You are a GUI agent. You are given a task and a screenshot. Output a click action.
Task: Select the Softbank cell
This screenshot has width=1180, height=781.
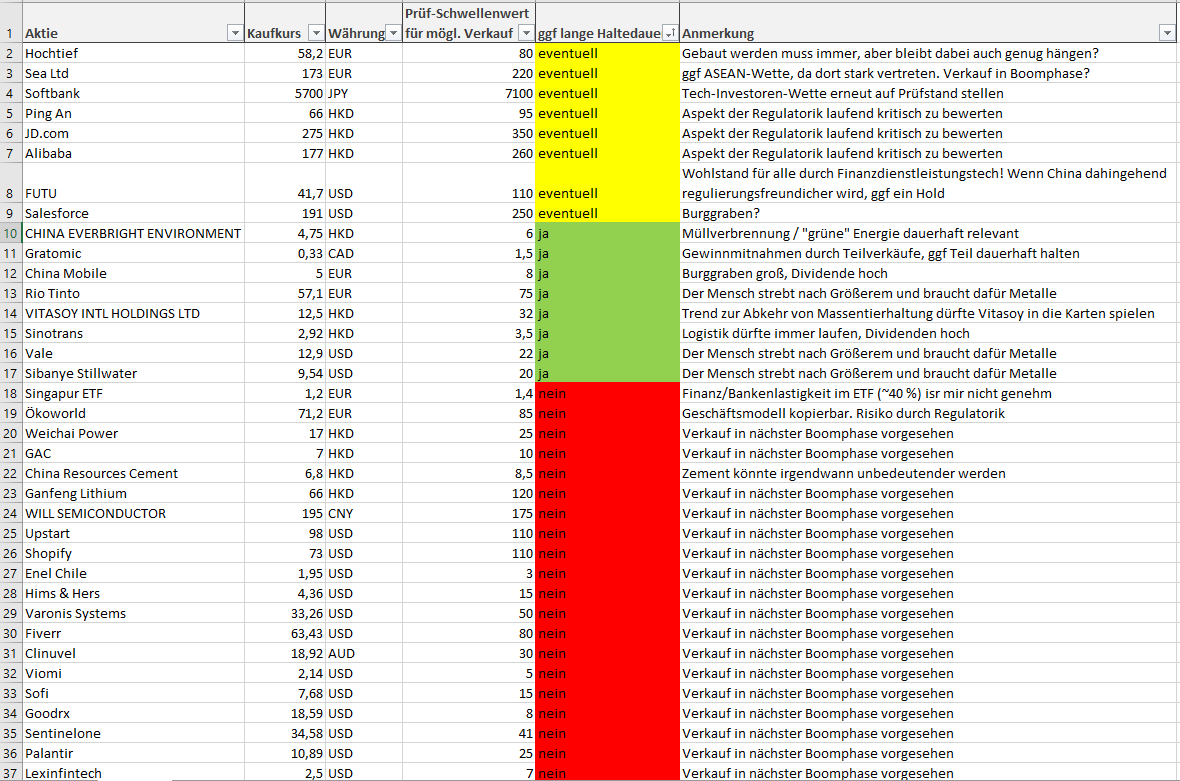(x=133, y=93)
